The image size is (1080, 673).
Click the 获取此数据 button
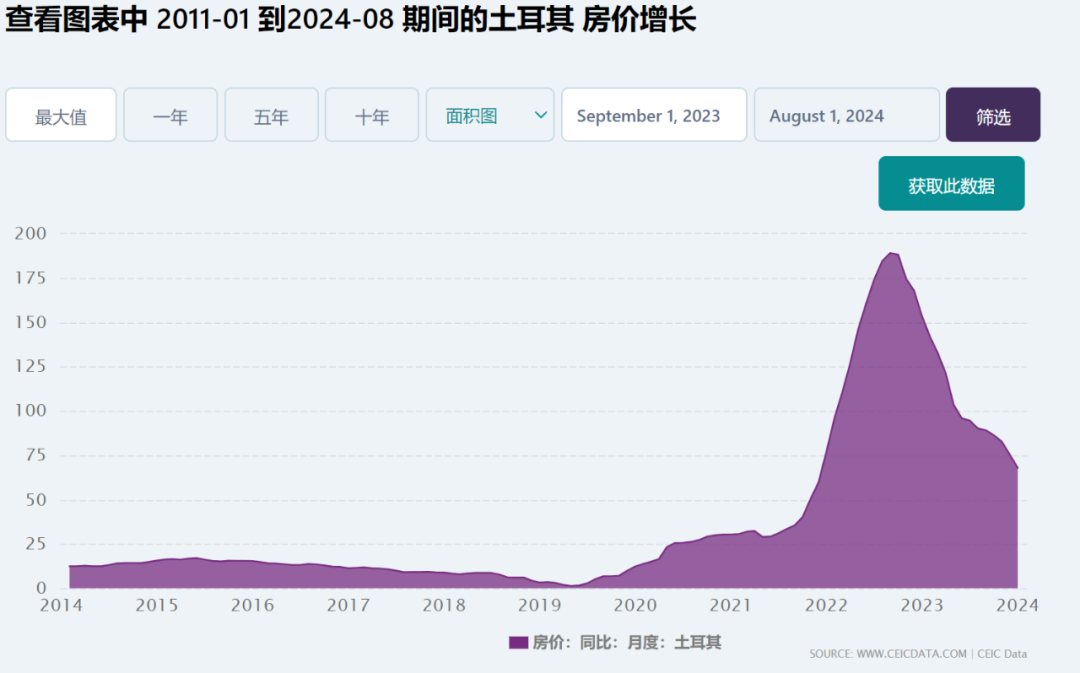point(951,183)
